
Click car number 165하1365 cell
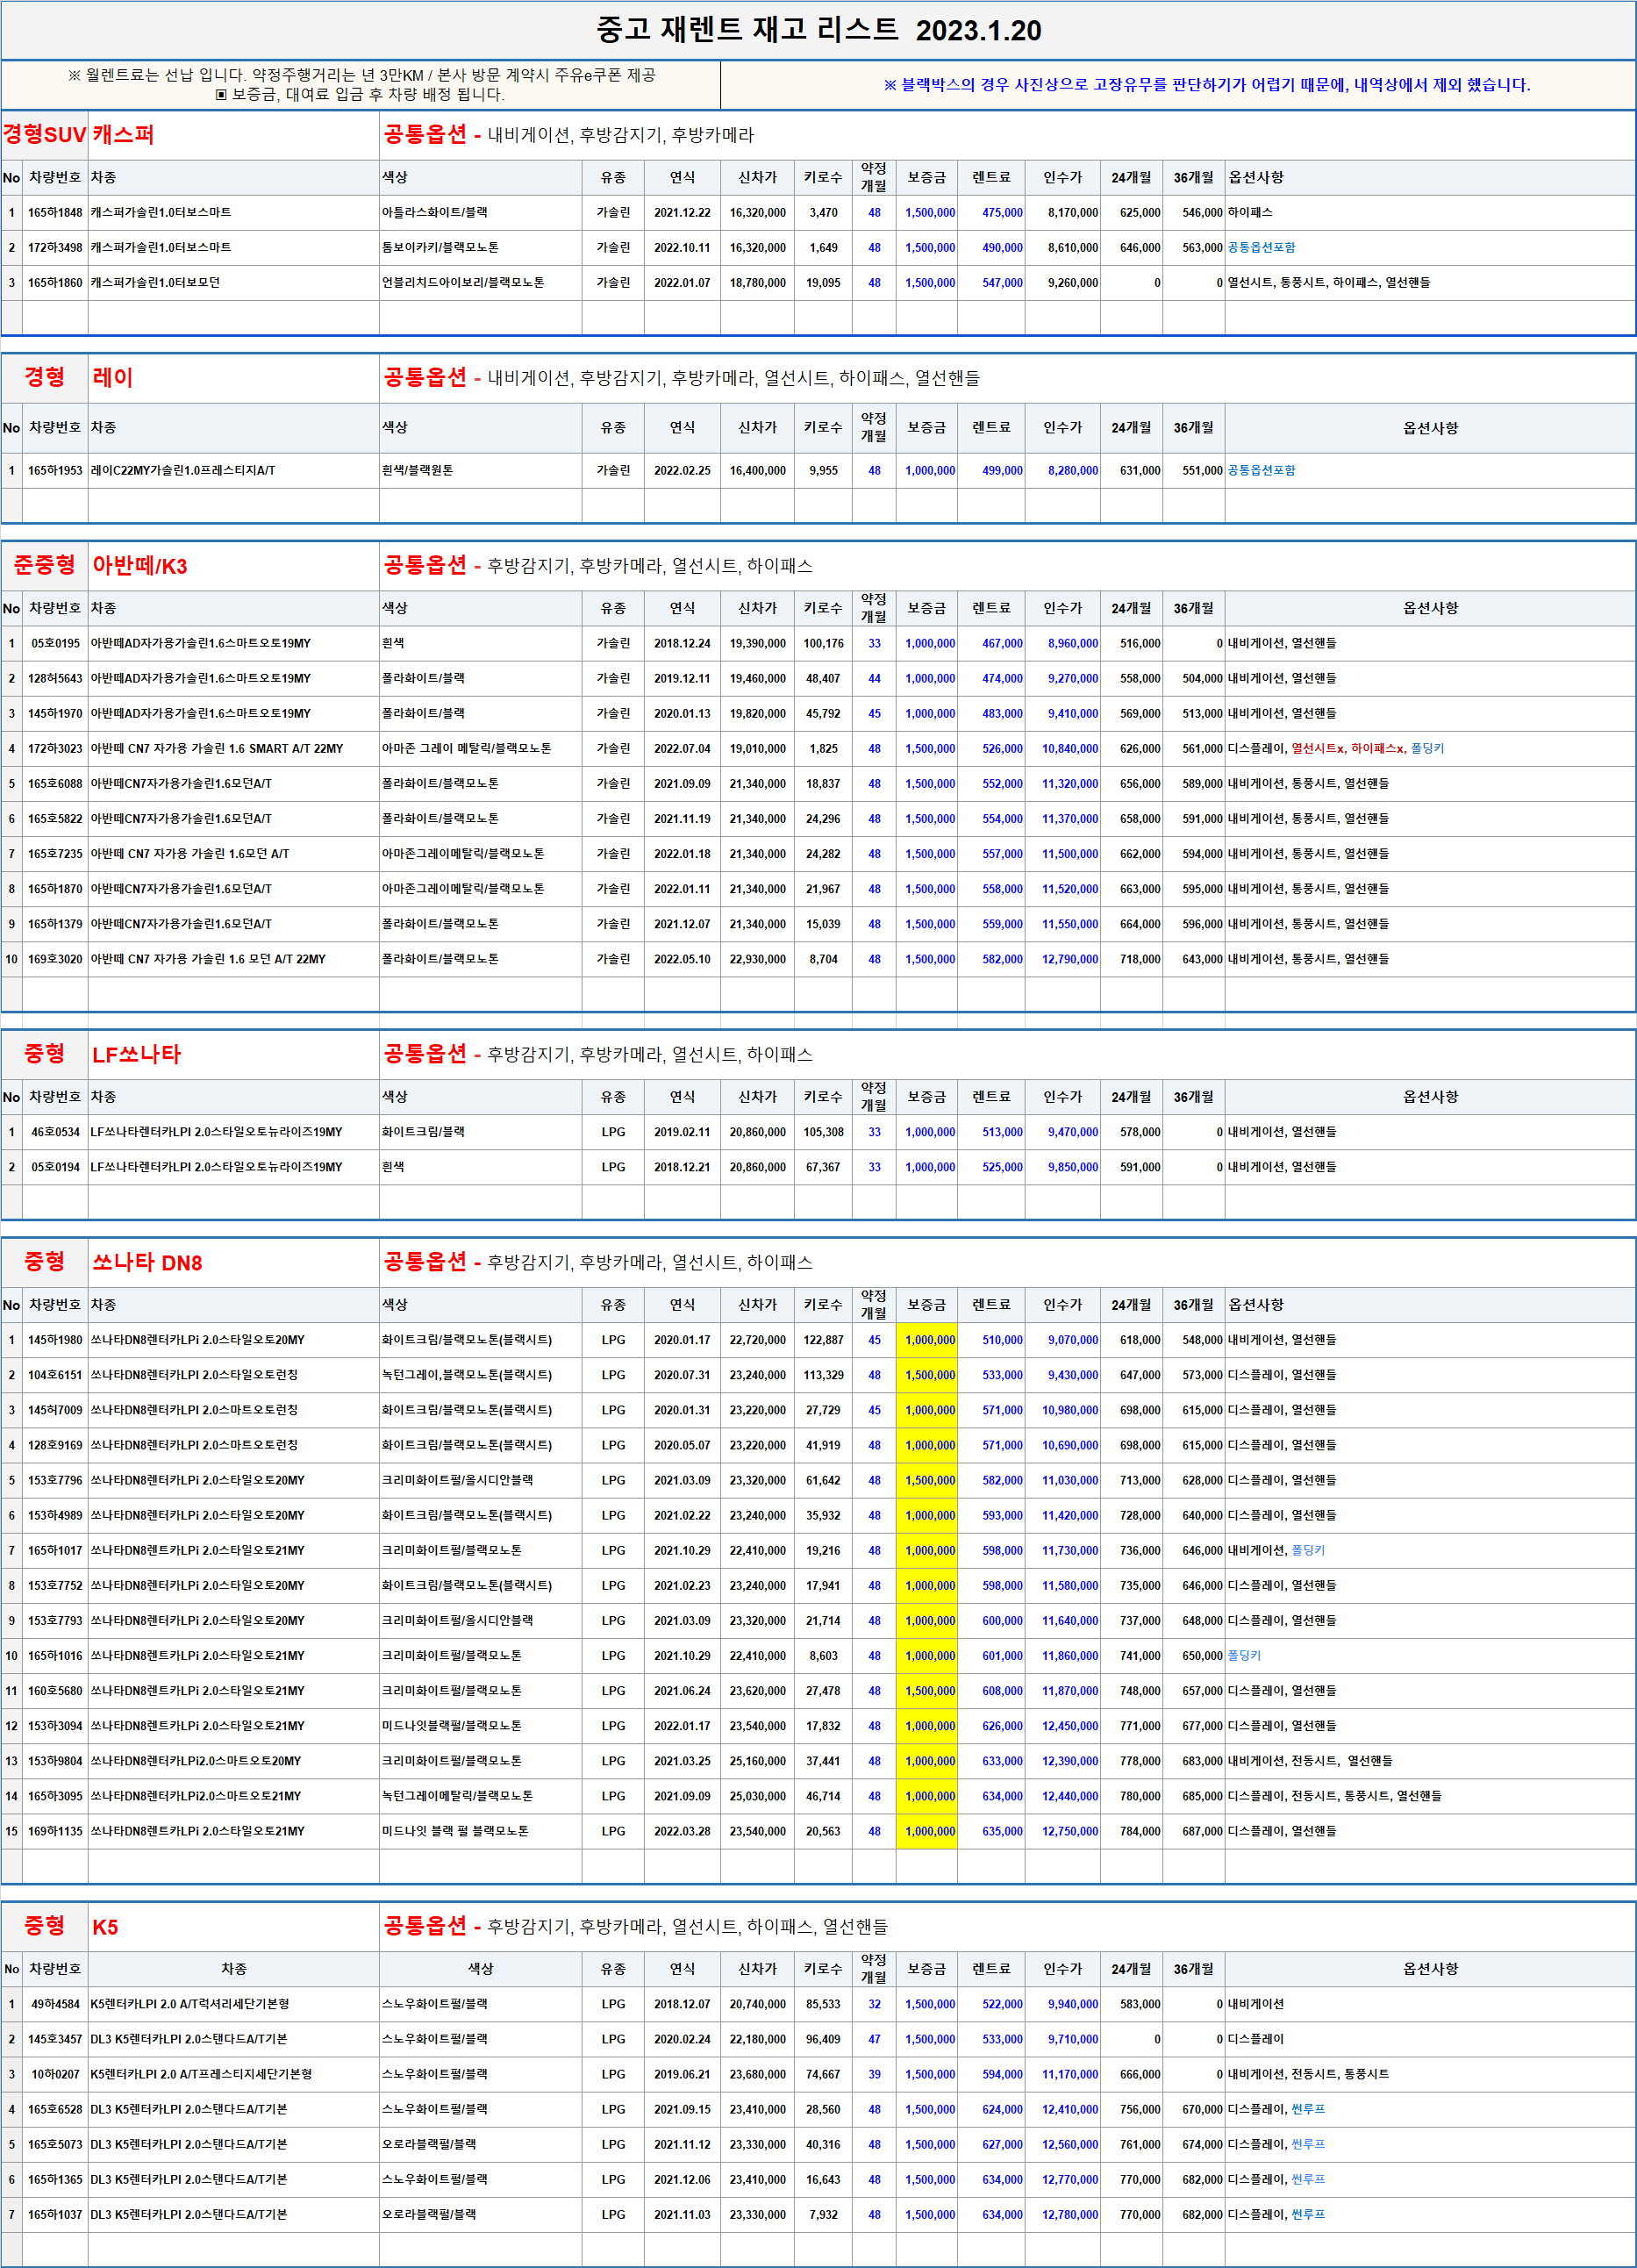(x=55, y=2180)
